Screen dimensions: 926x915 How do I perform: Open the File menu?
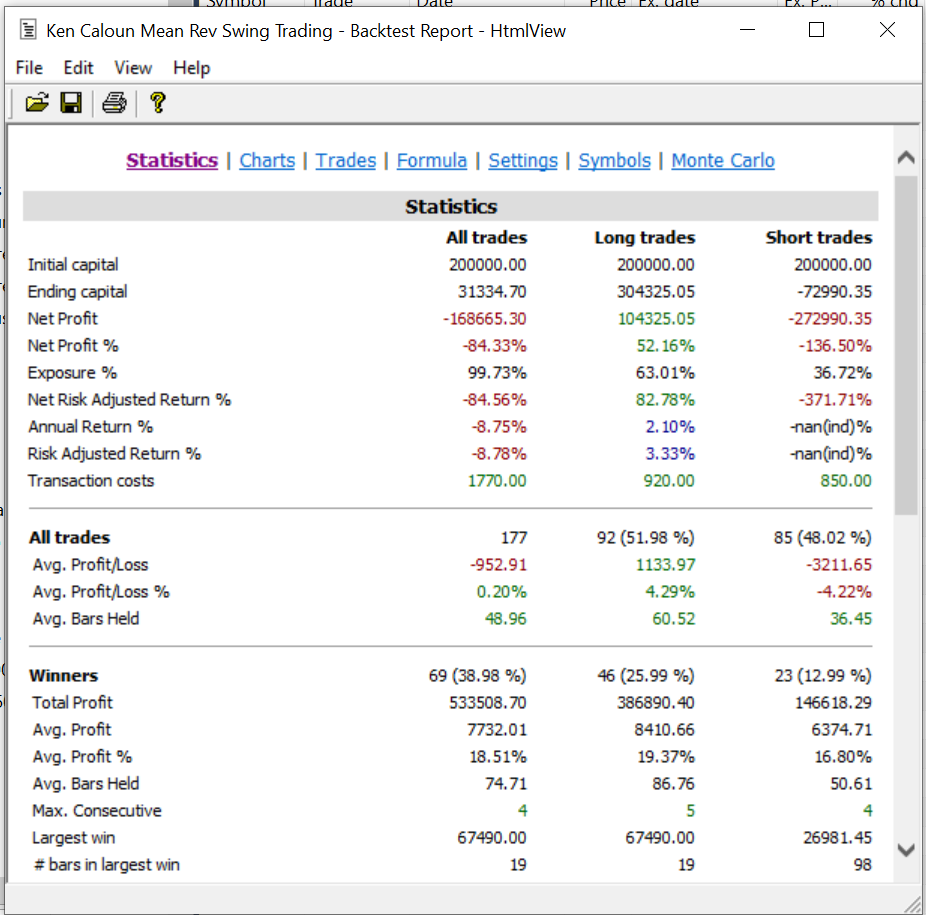[29, 68]
